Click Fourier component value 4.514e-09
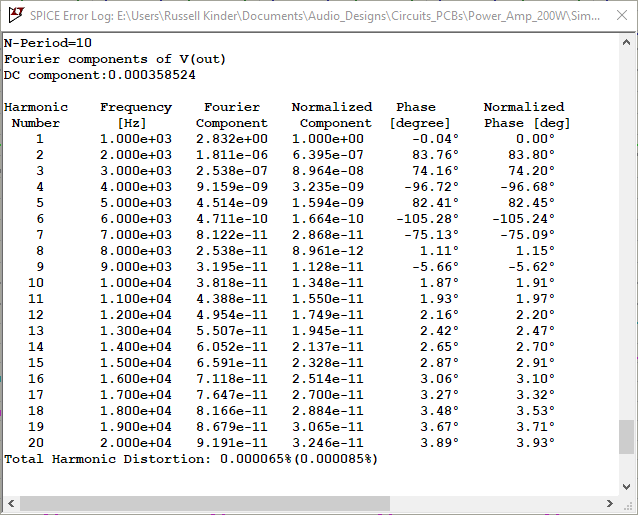The height and width of the screenshot is (515, 638). [232, 203]
